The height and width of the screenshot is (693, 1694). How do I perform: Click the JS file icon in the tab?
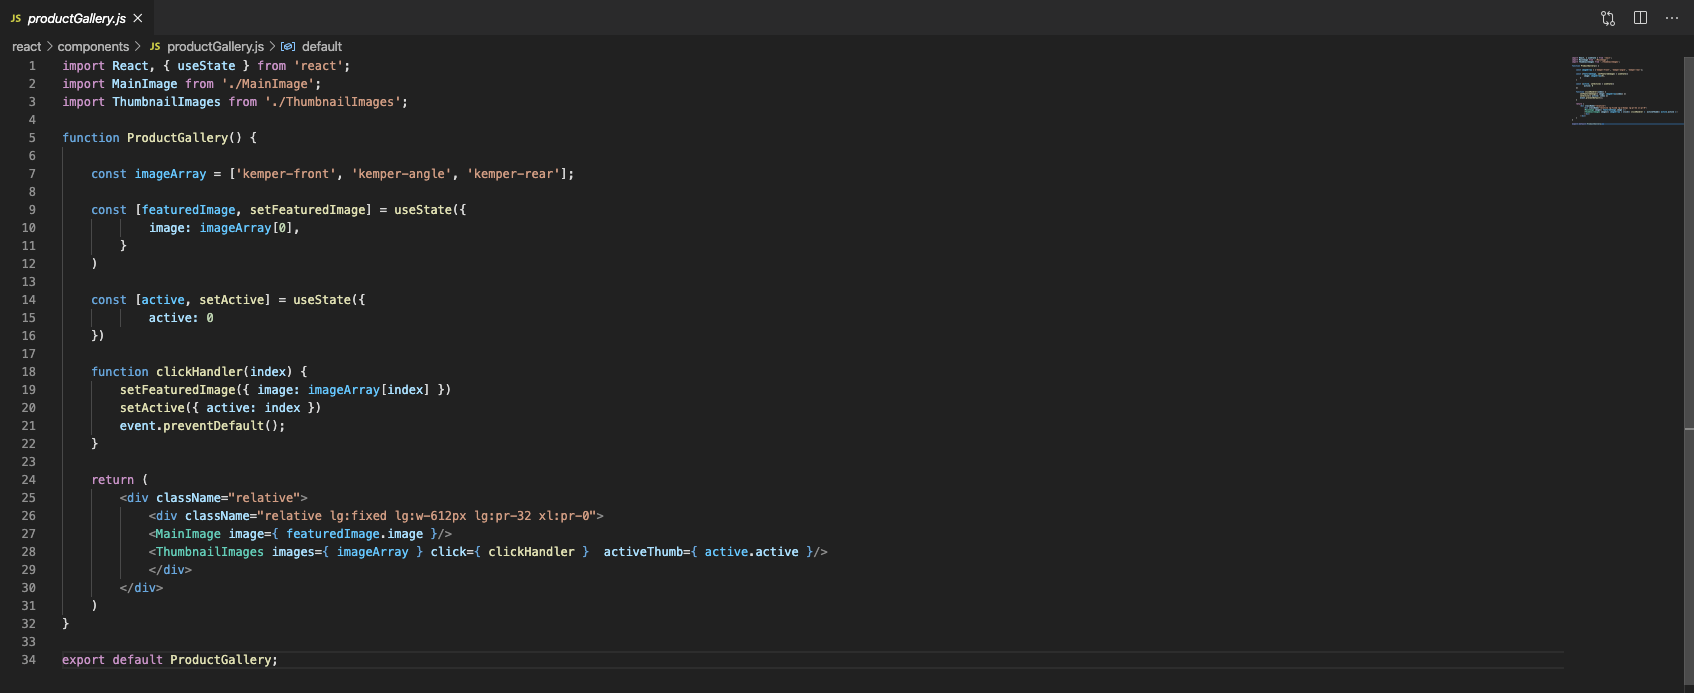[16, 18]
